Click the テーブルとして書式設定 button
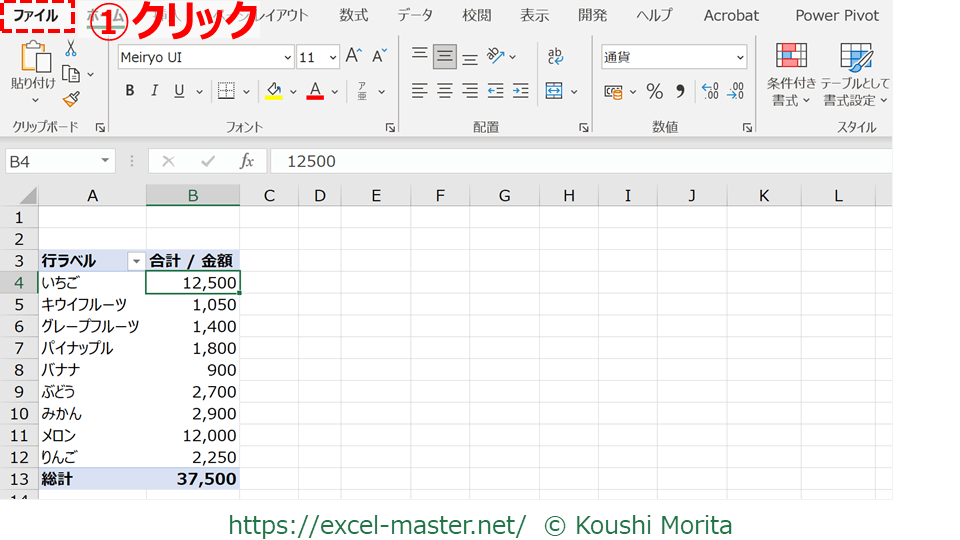 coord(856,75)
